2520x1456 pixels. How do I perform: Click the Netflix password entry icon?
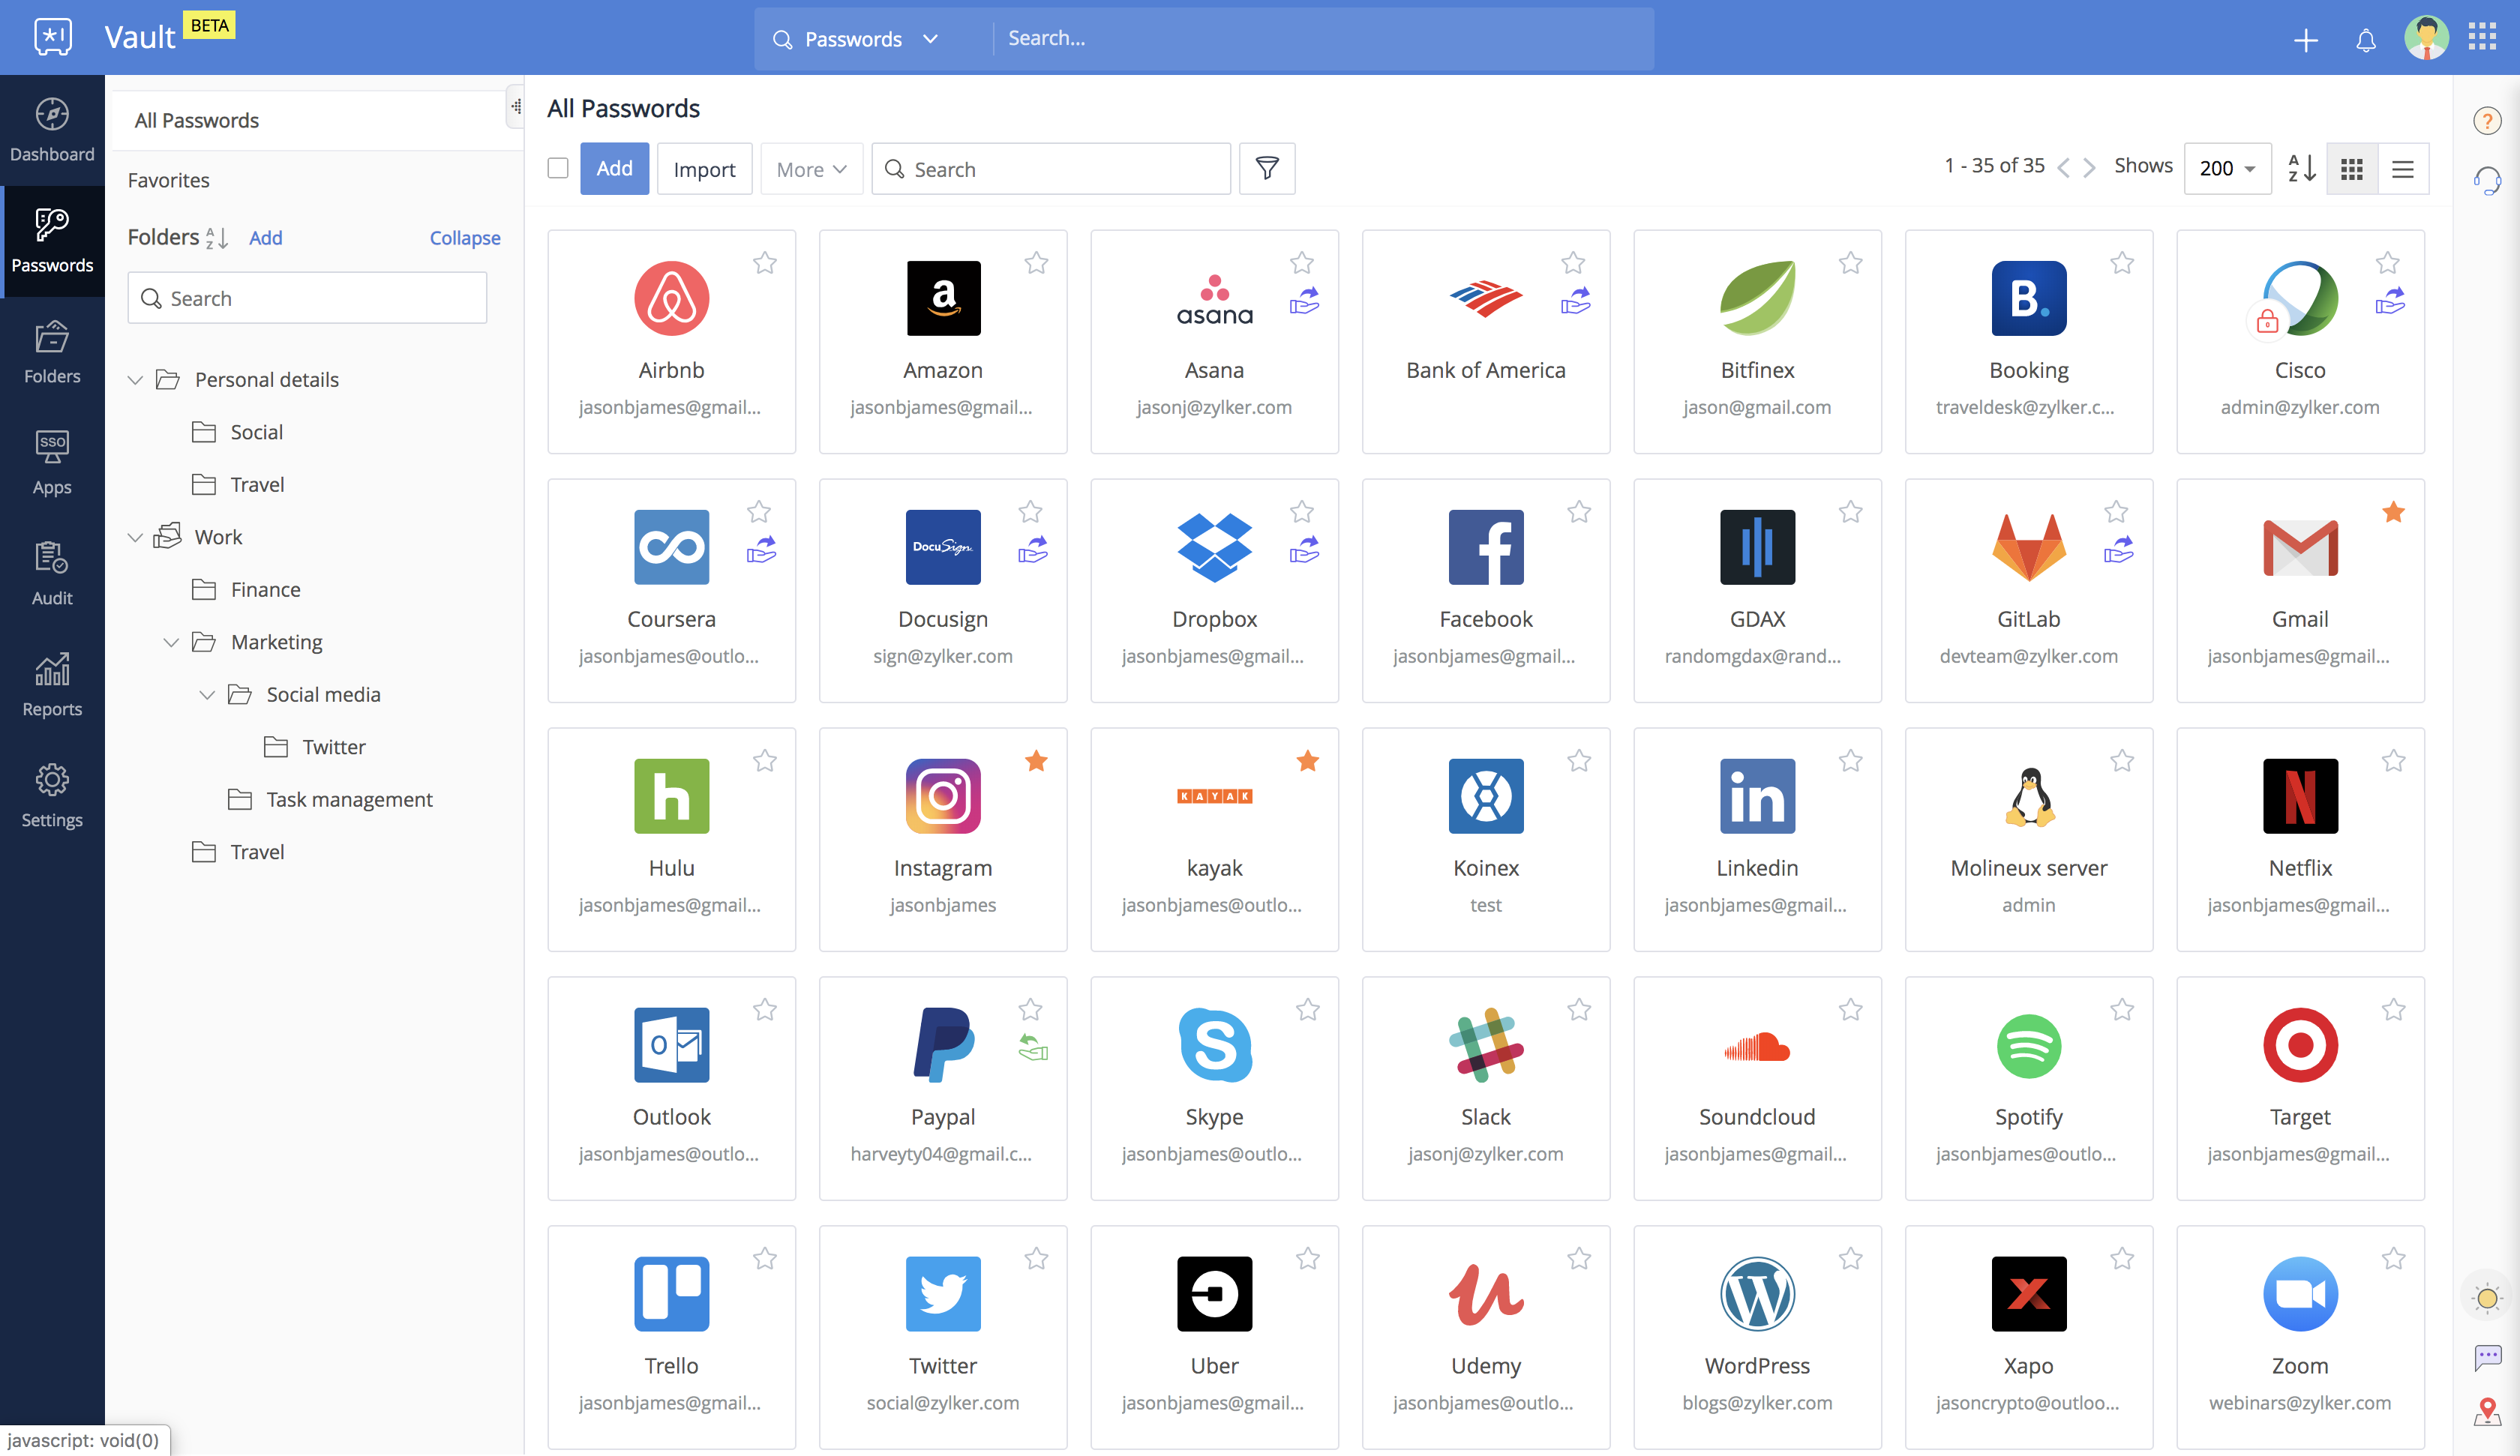click(x=2300, y=794)
